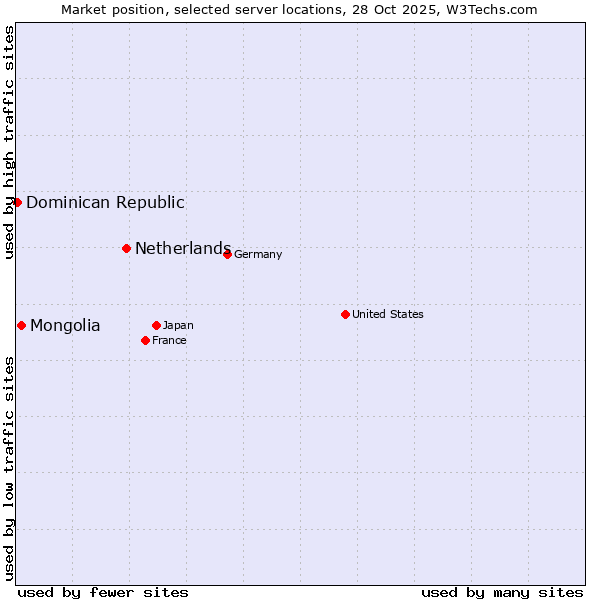
Task: Select the Germany text label
Action: pos(258,254)
